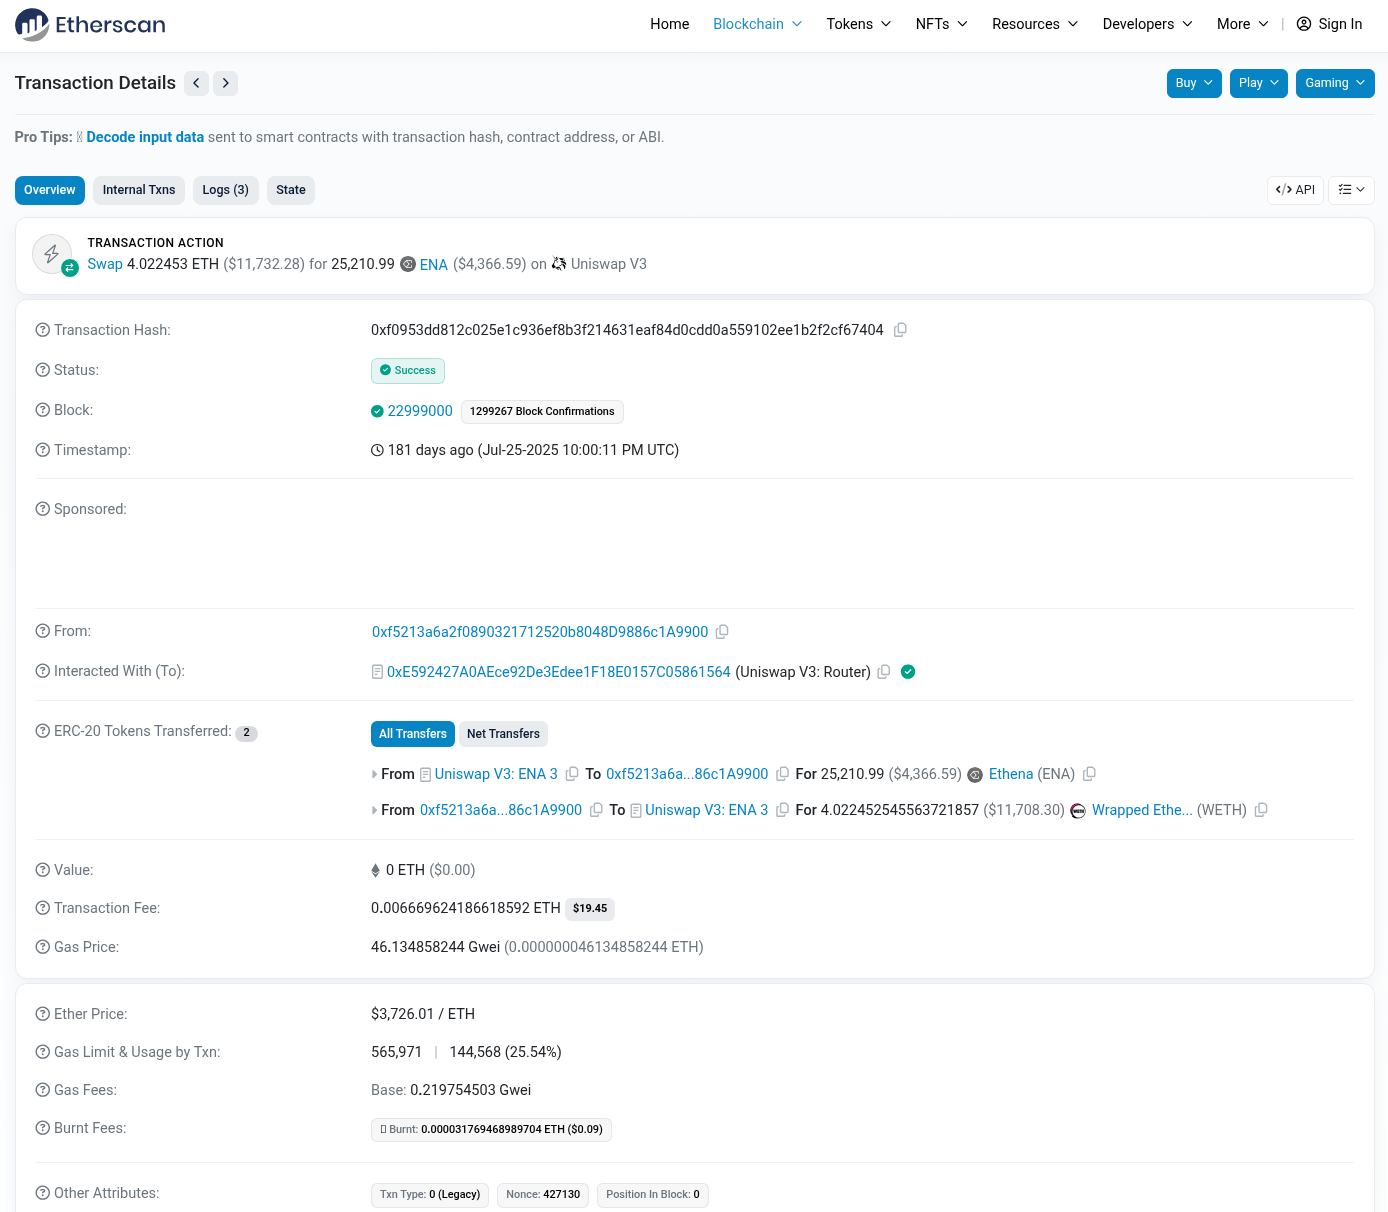
Task: Click the question mark beside Transaction Fee
Action: click(x=41, y=908)
